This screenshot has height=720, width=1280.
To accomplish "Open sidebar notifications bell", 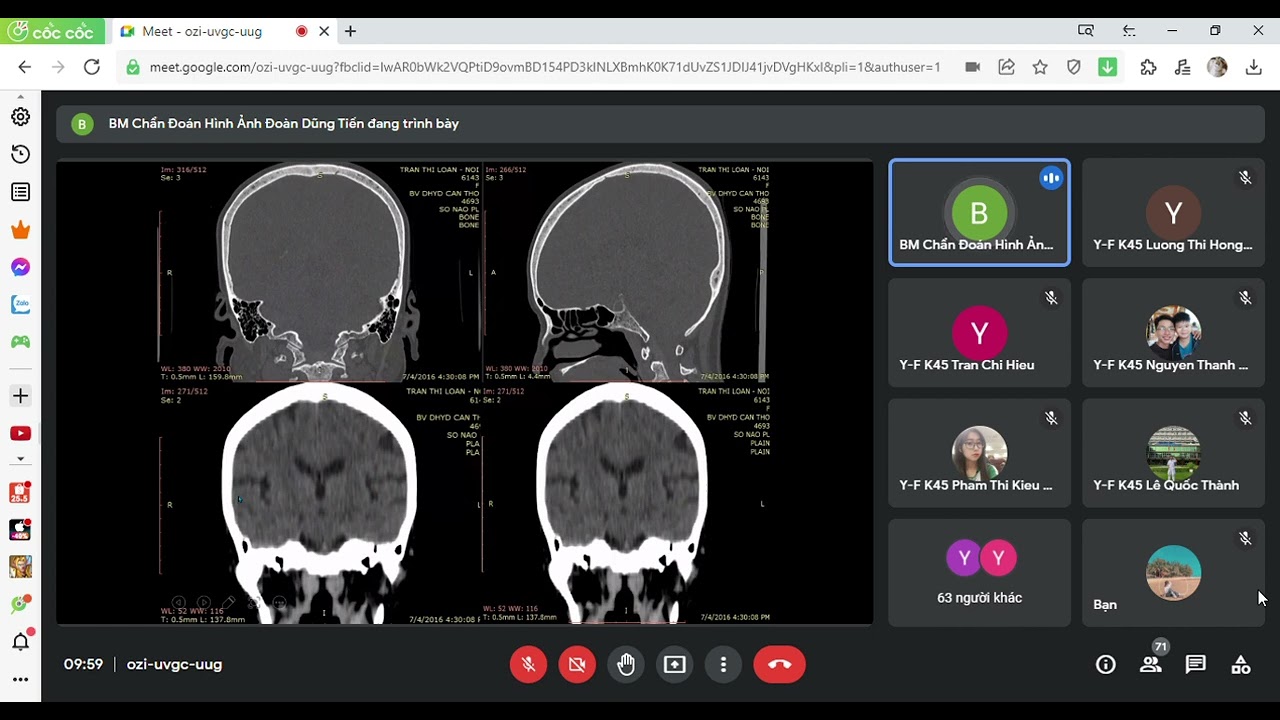I will click(x=20, y=642).
